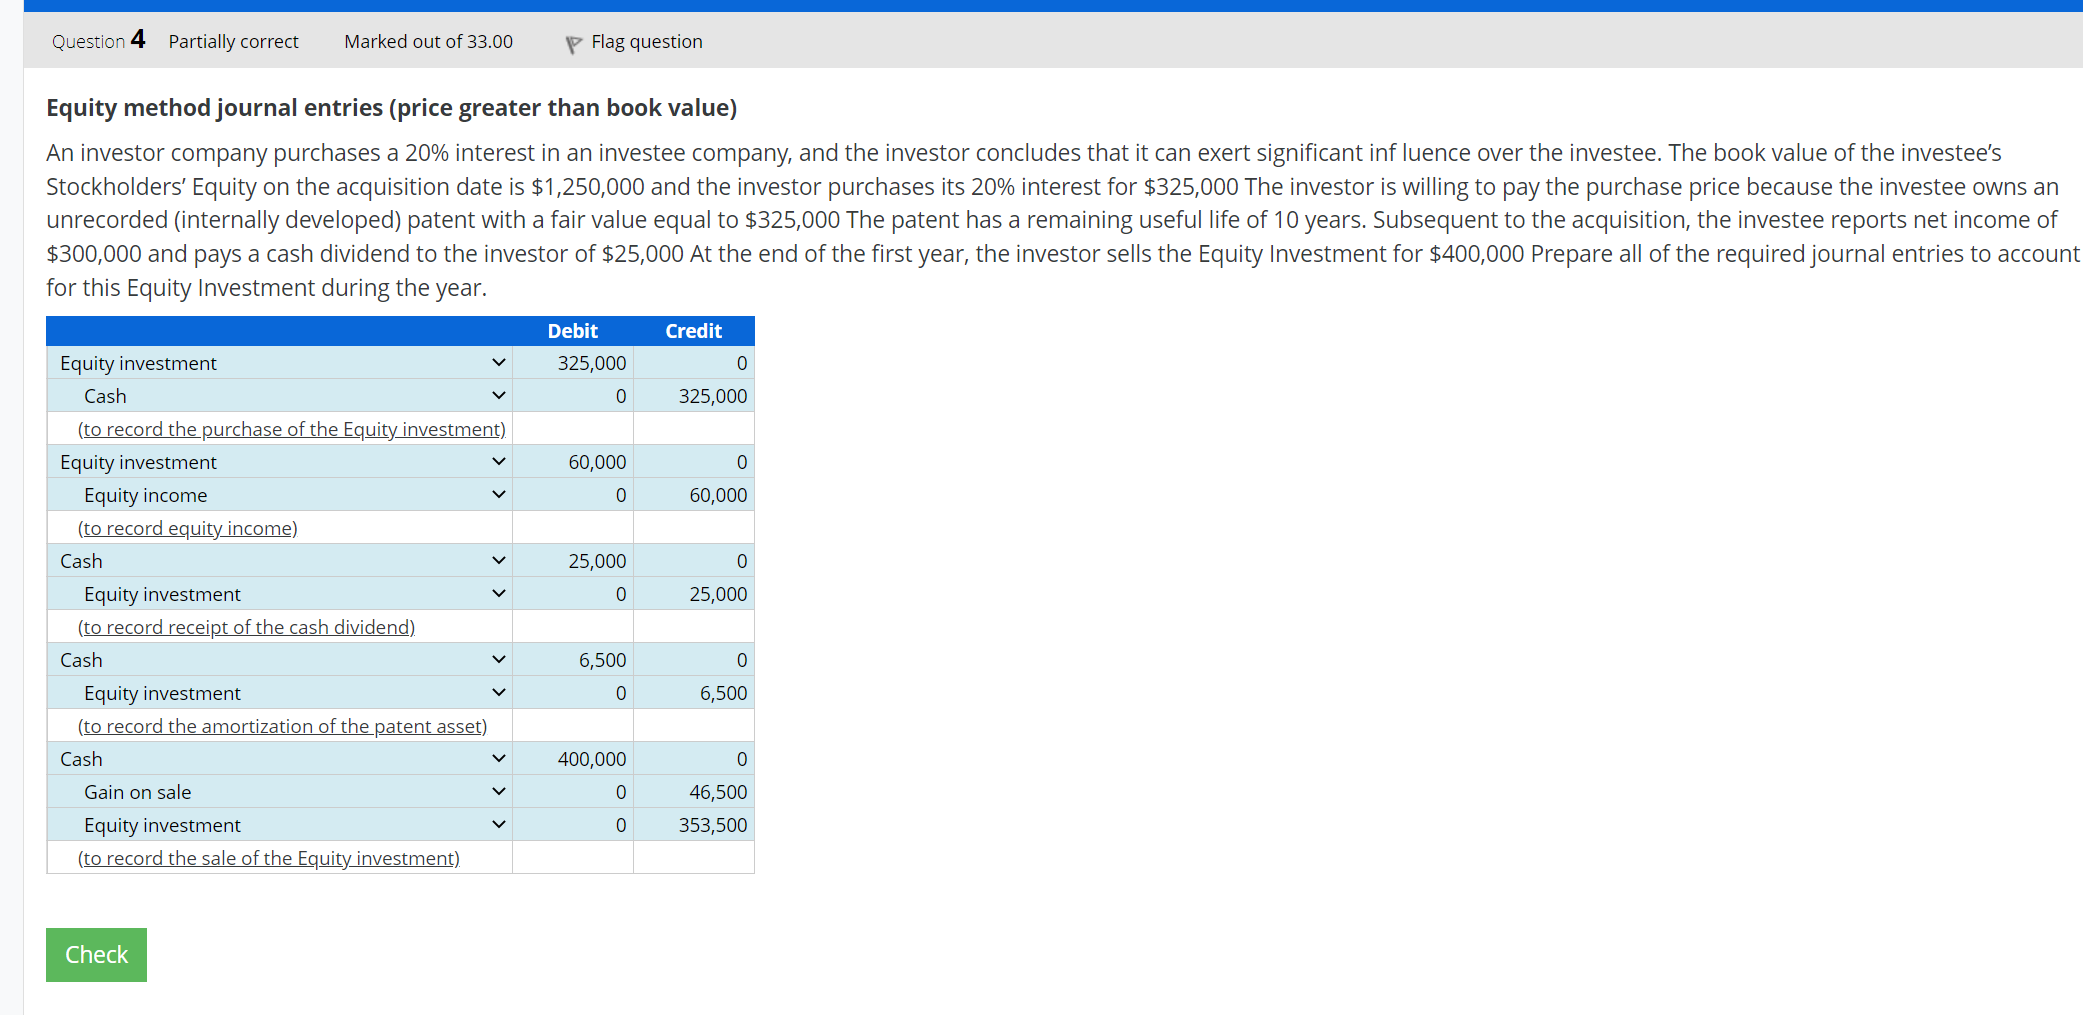Open the Equity income account dropdown
The height and width of the screenshot is (1015, 2083).
(498, 494)
